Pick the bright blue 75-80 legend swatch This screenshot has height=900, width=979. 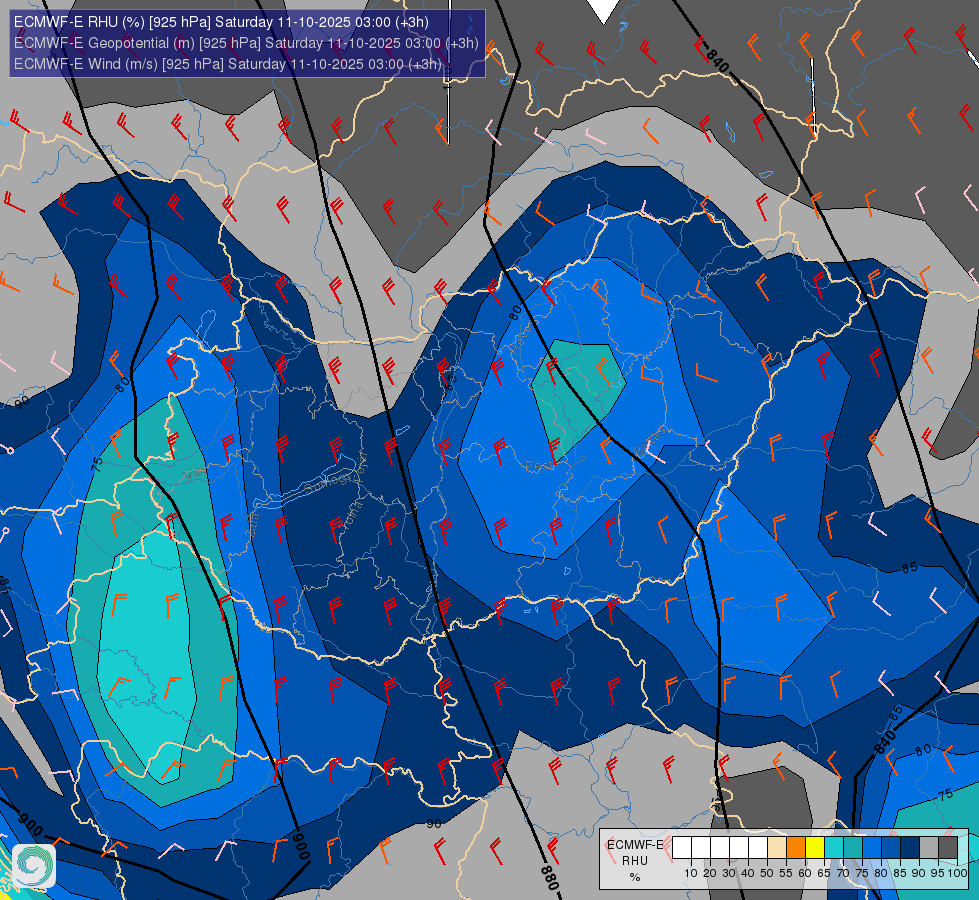(872, 847)
